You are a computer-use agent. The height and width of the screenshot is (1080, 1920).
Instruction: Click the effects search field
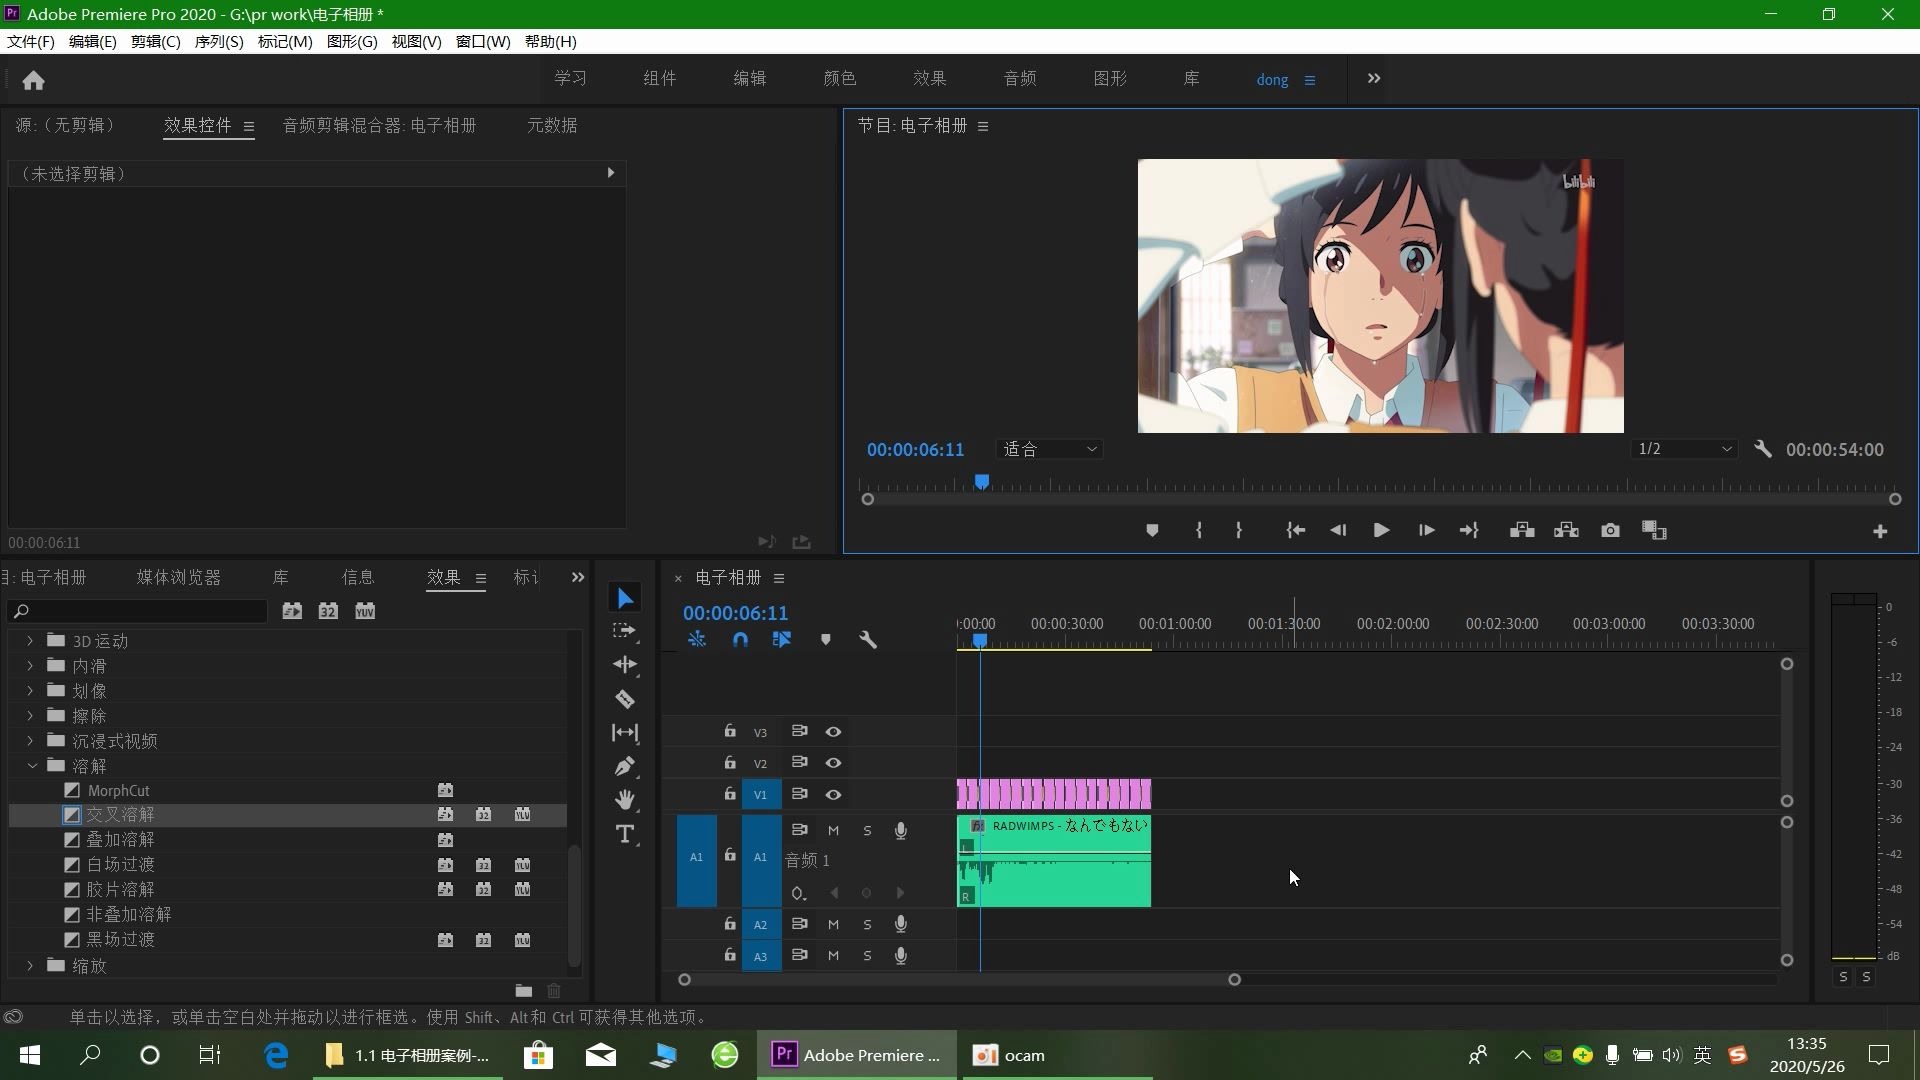[x=138, y=611]
